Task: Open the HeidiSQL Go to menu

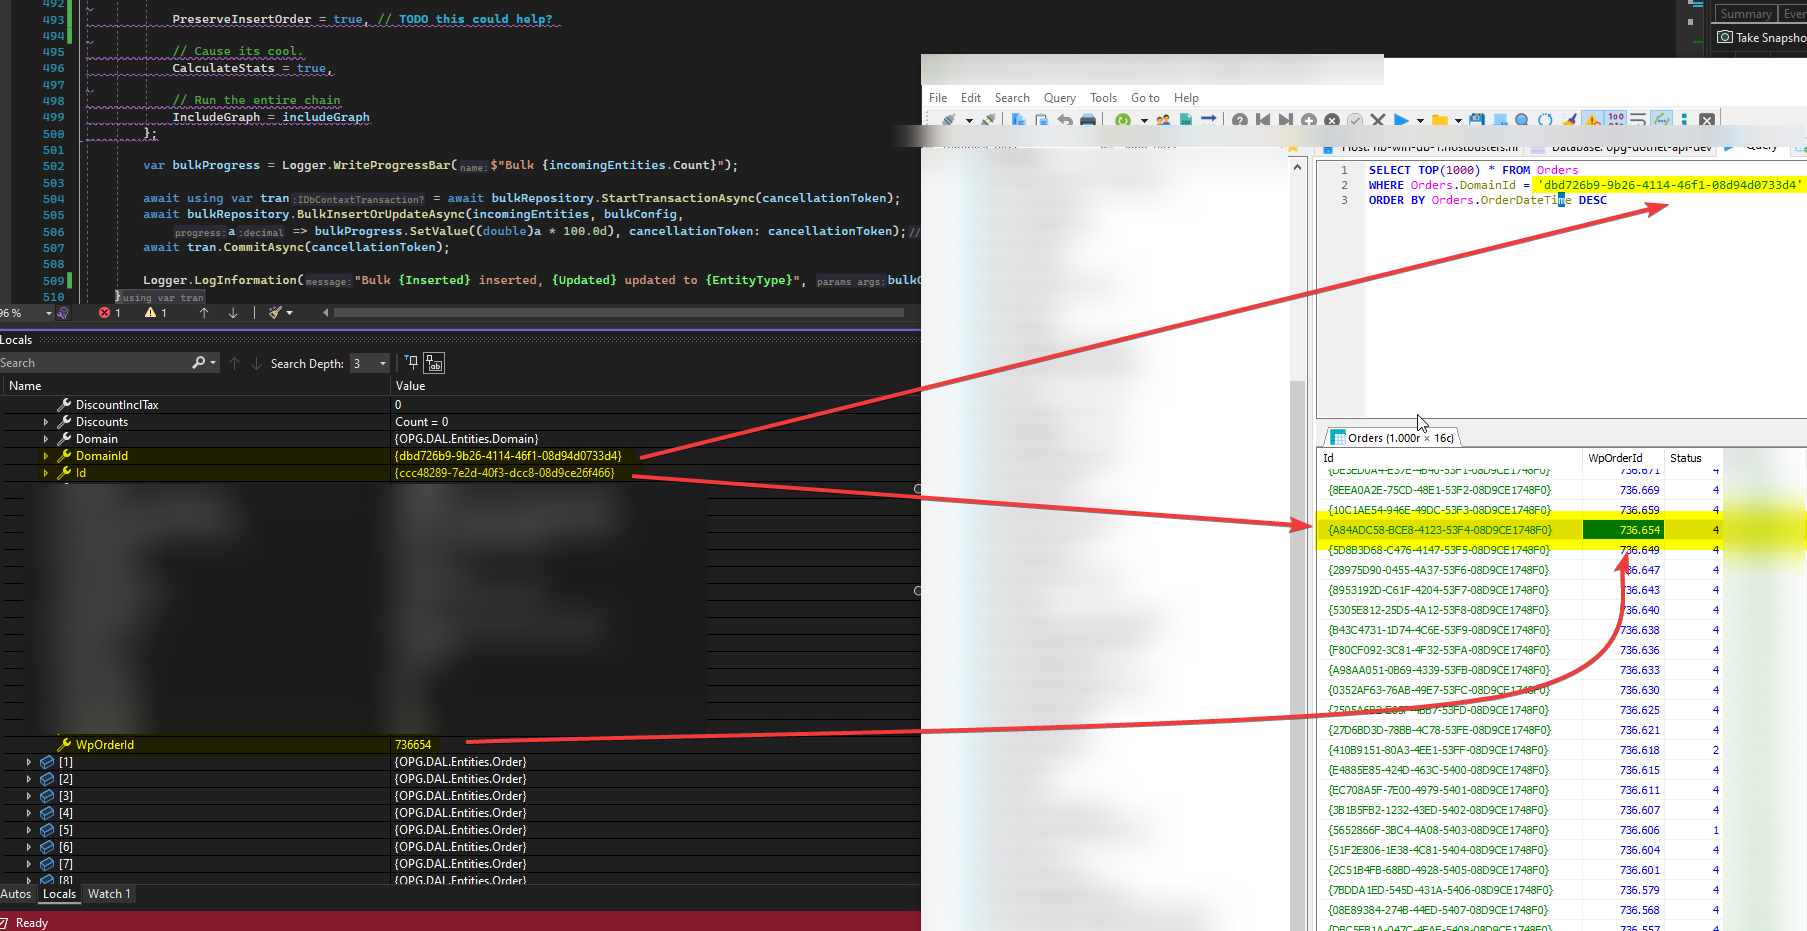Action: (1145, 98)
